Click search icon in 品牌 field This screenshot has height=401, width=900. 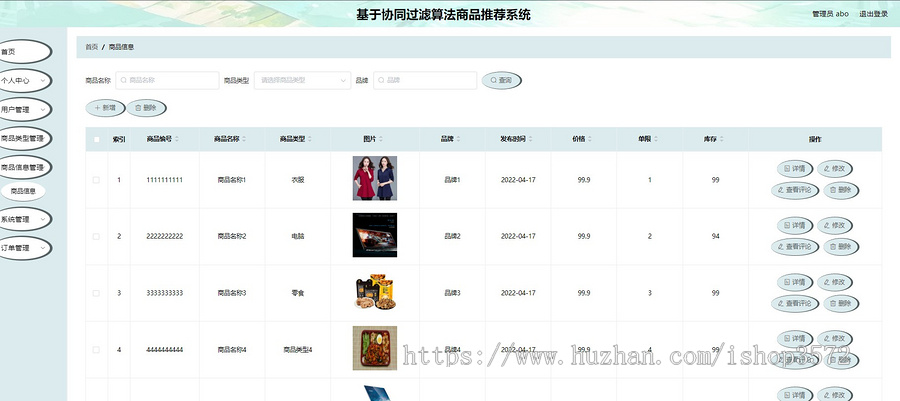coord(381,80)
